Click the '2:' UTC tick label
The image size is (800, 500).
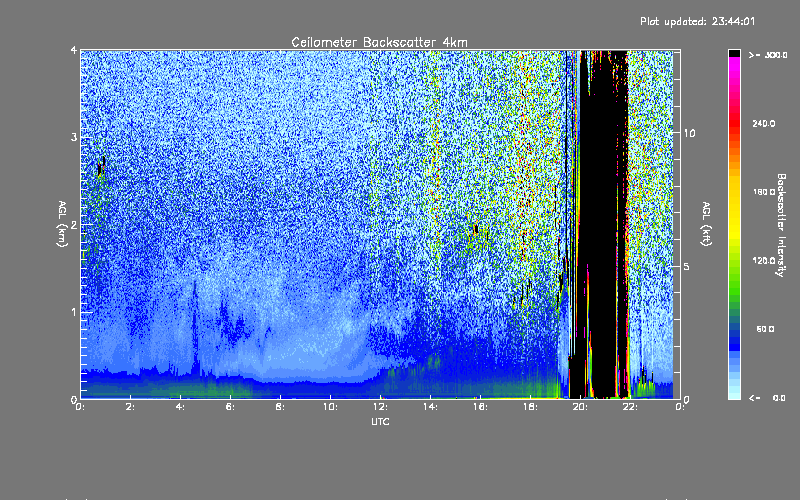131,407
